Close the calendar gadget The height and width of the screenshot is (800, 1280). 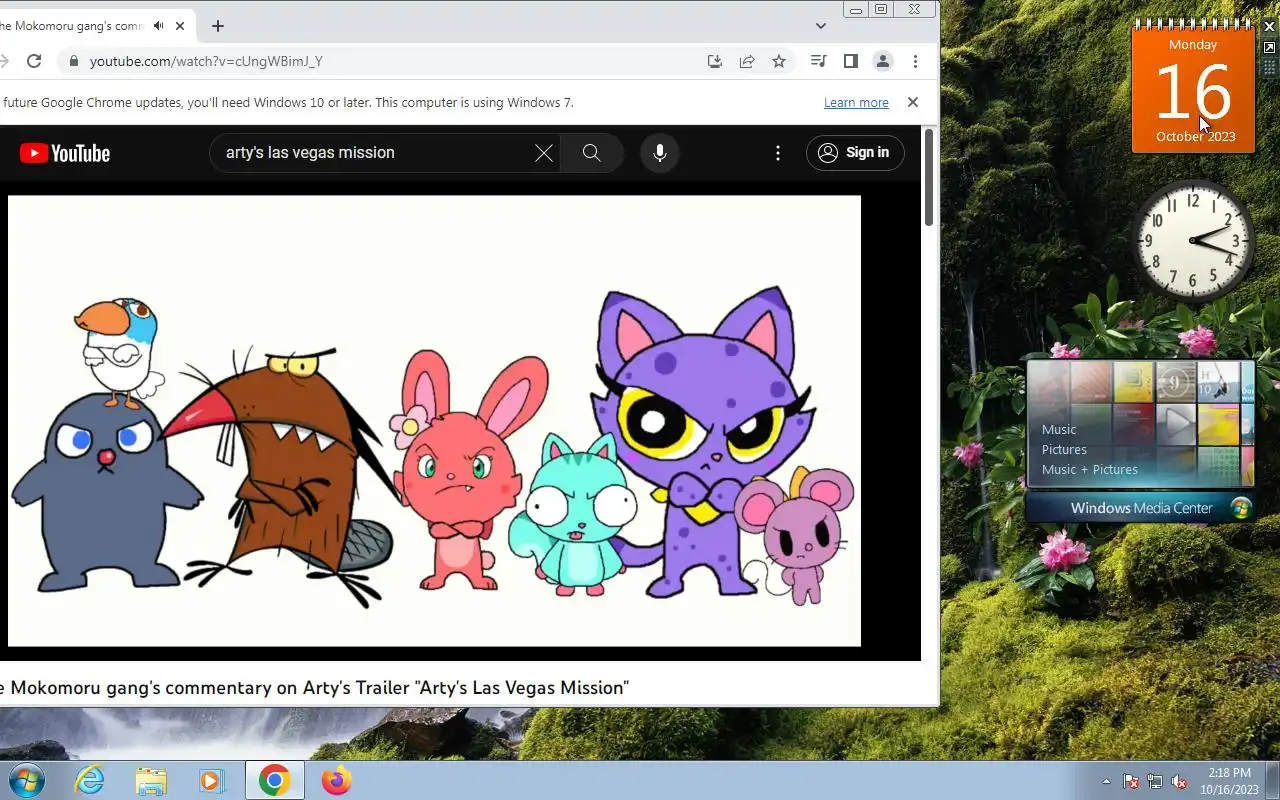[1269, 26]
